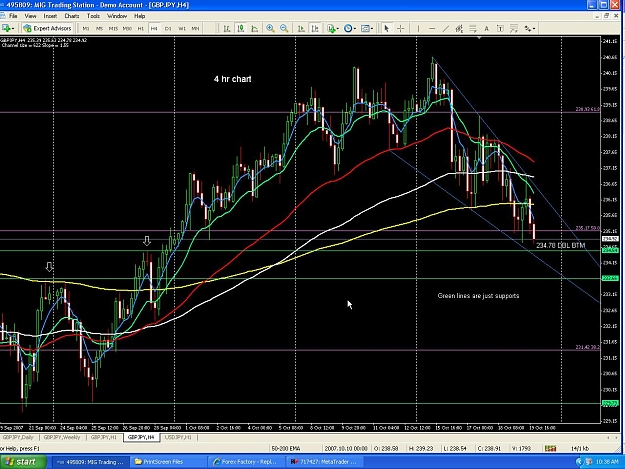The height and width of the screenshot is (469, 625).
Task: Select the text 'A' tool
Action: (x=486, y=28)
